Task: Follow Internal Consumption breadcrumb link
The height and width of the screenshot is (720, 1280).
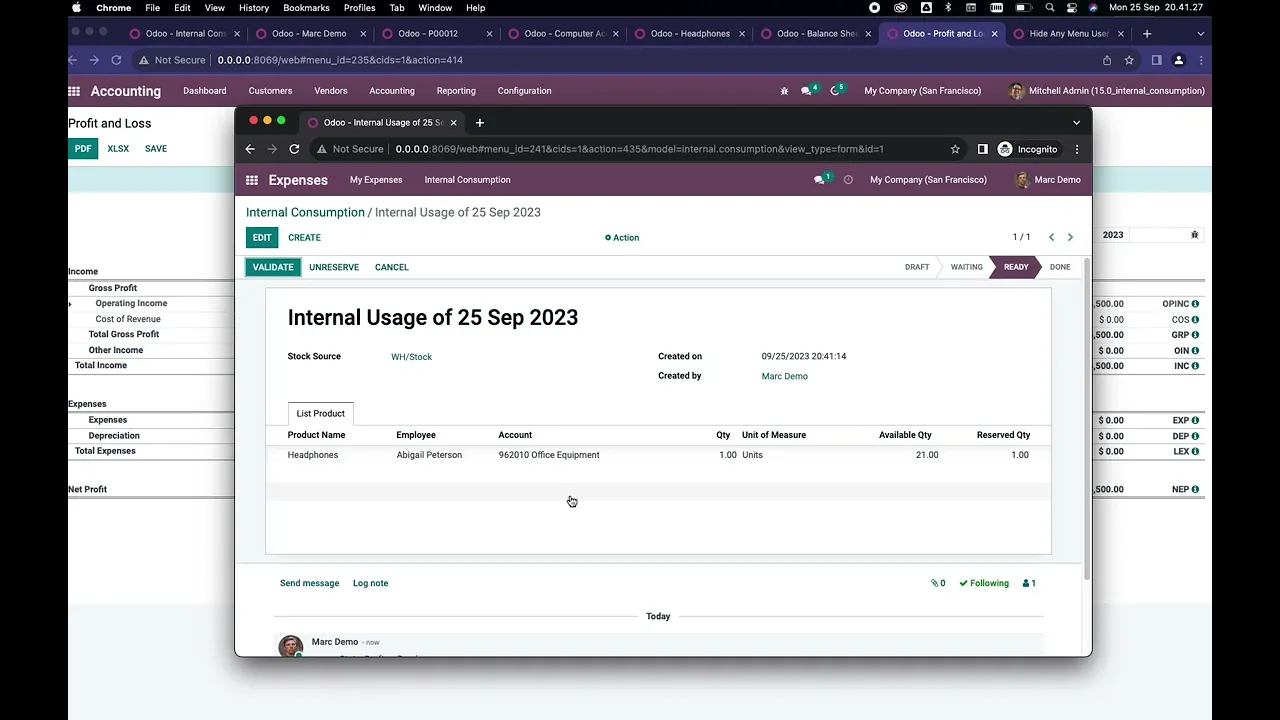Action: [305, 213]
